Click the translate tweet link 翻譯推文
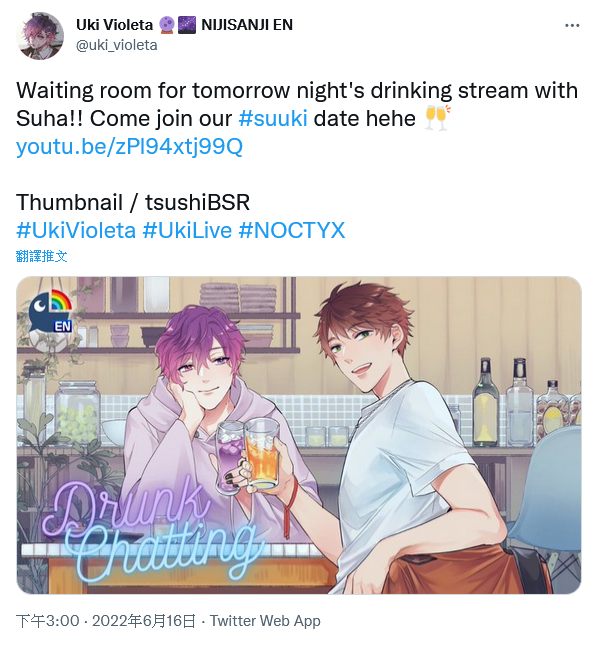 pyautogui.click(x=41, y=256)
